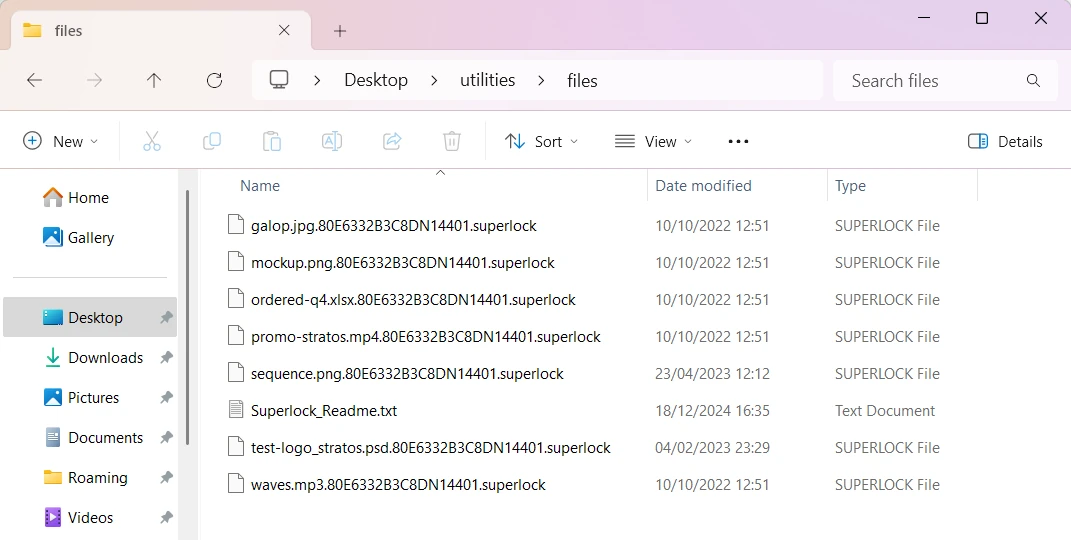This screenshot has height=540, width=1071.
Task: Click into the Search files box
Action: [x=945, y=81]
